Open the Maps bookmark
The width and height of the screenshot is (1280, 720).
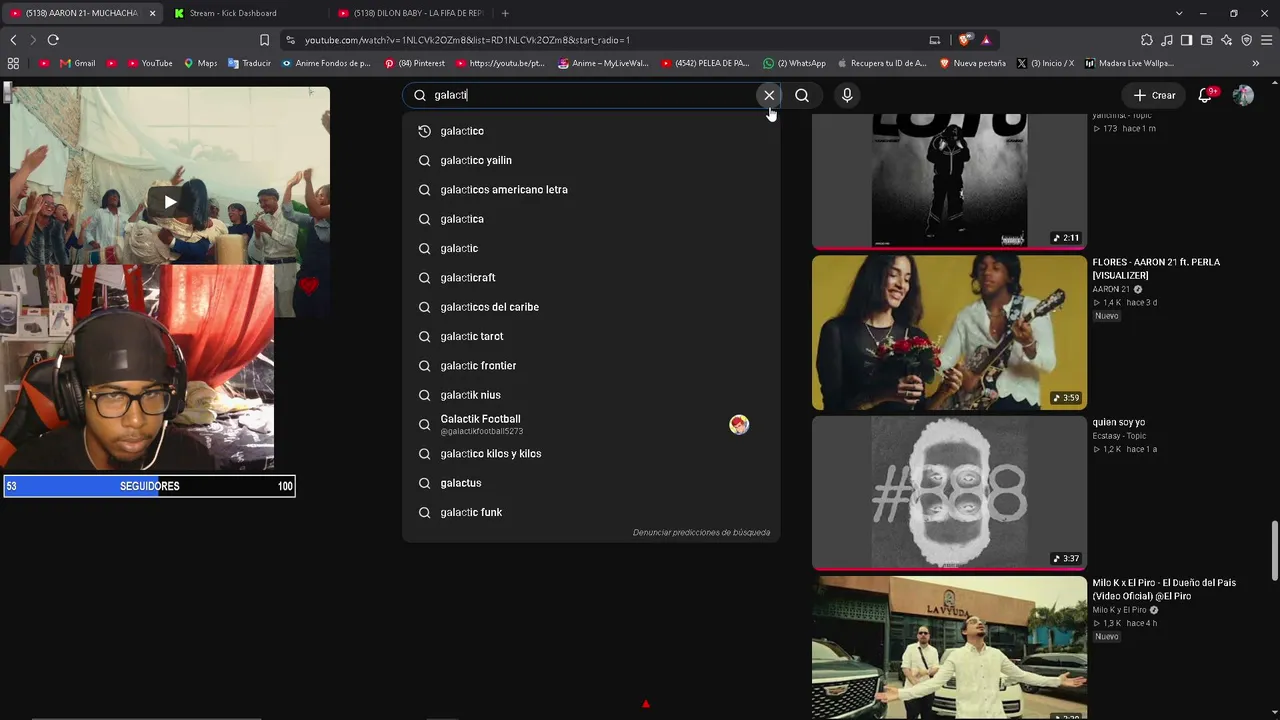pyautogui.click(x=199, y=63)
